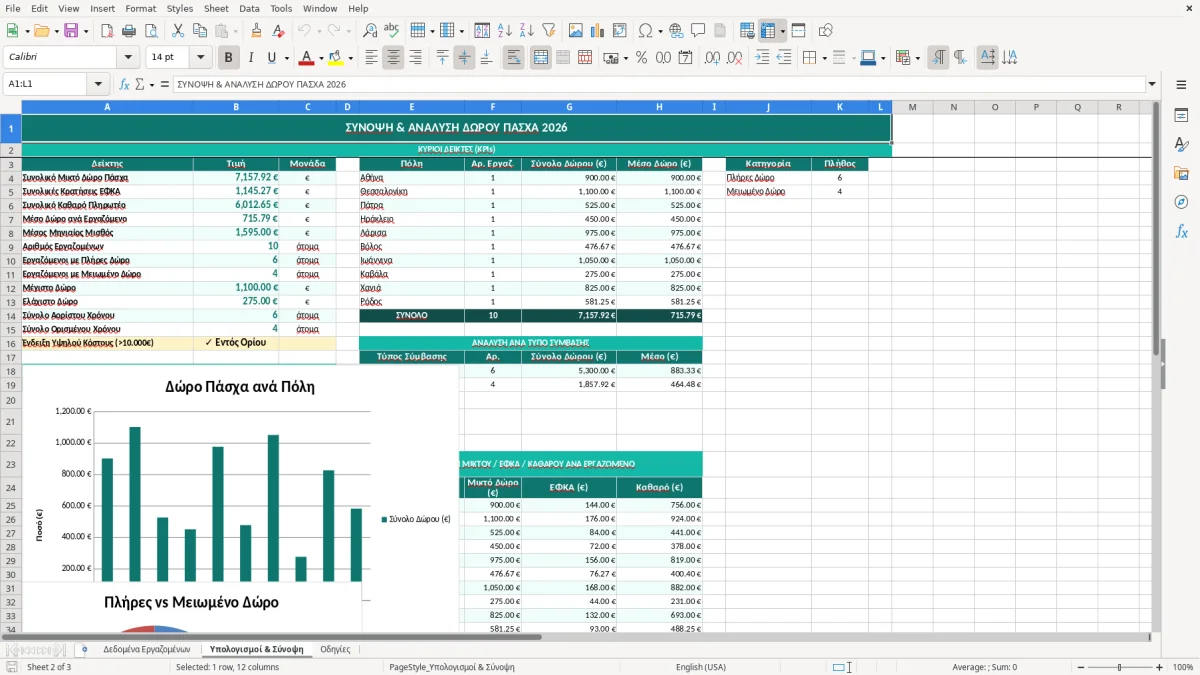
Task: Click Format as Percent icon
Action: pos(641,58)
